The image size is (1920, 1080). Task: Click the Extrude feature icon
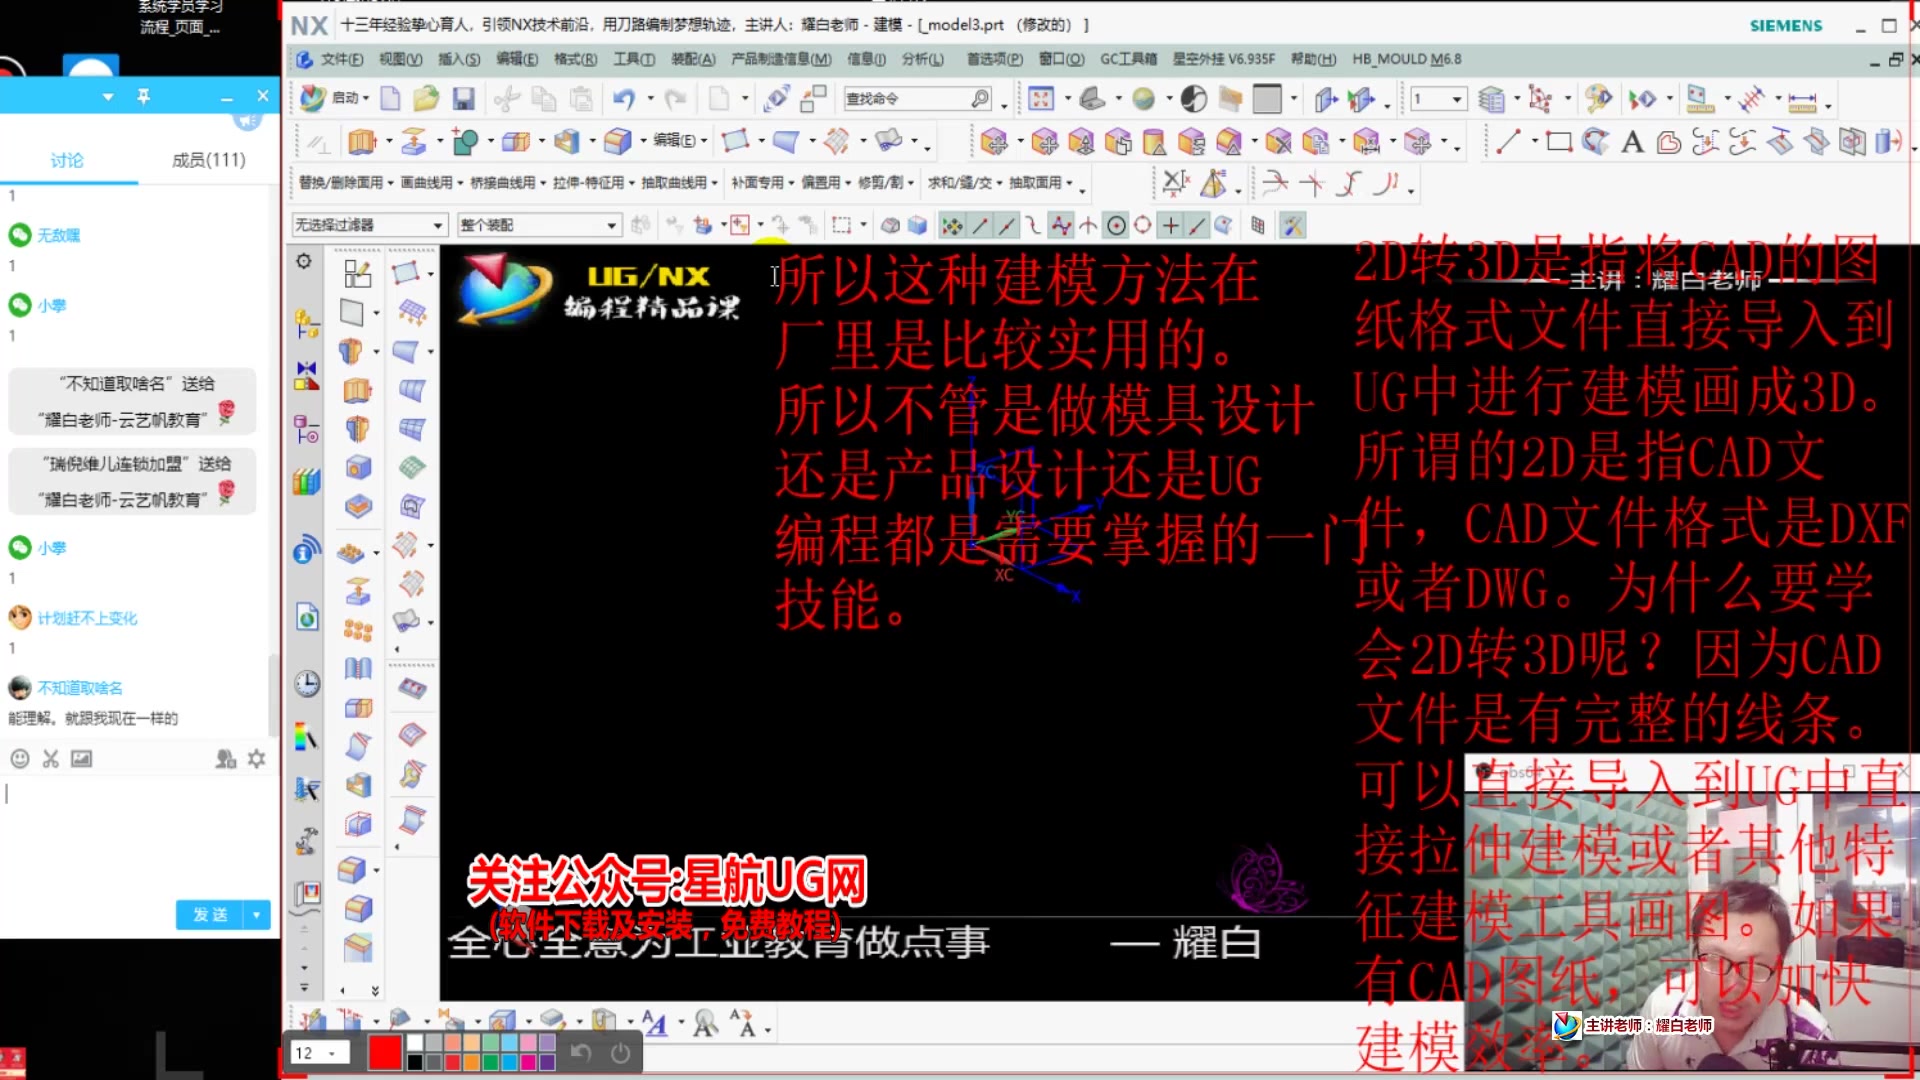(361, 142)
